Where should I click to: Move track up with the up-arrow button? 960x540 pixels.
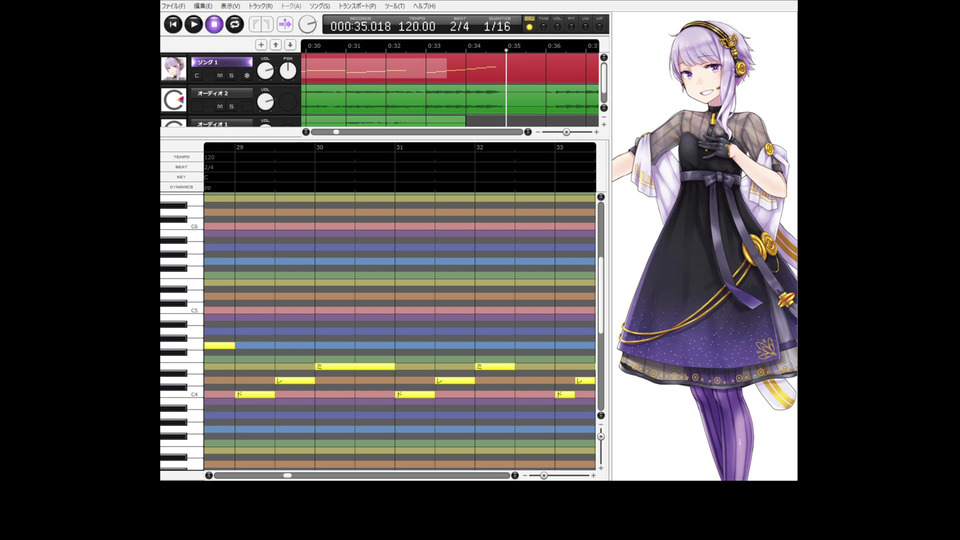[276, 45]
